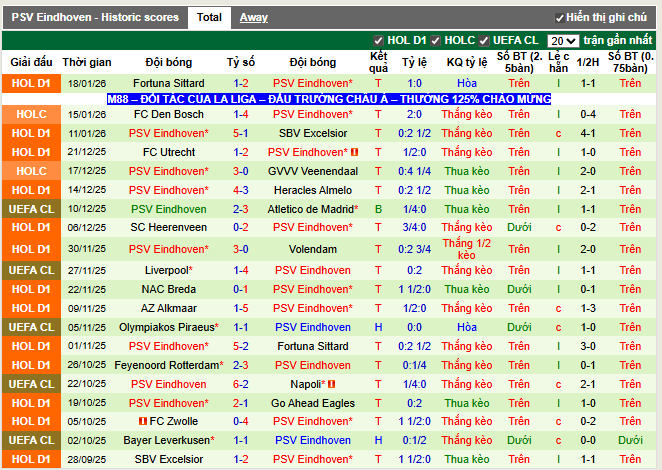This screenshot has width=662, height=470.
Task: Click the H result in Olympiakos Piraeus row
Action: (378, 327)
